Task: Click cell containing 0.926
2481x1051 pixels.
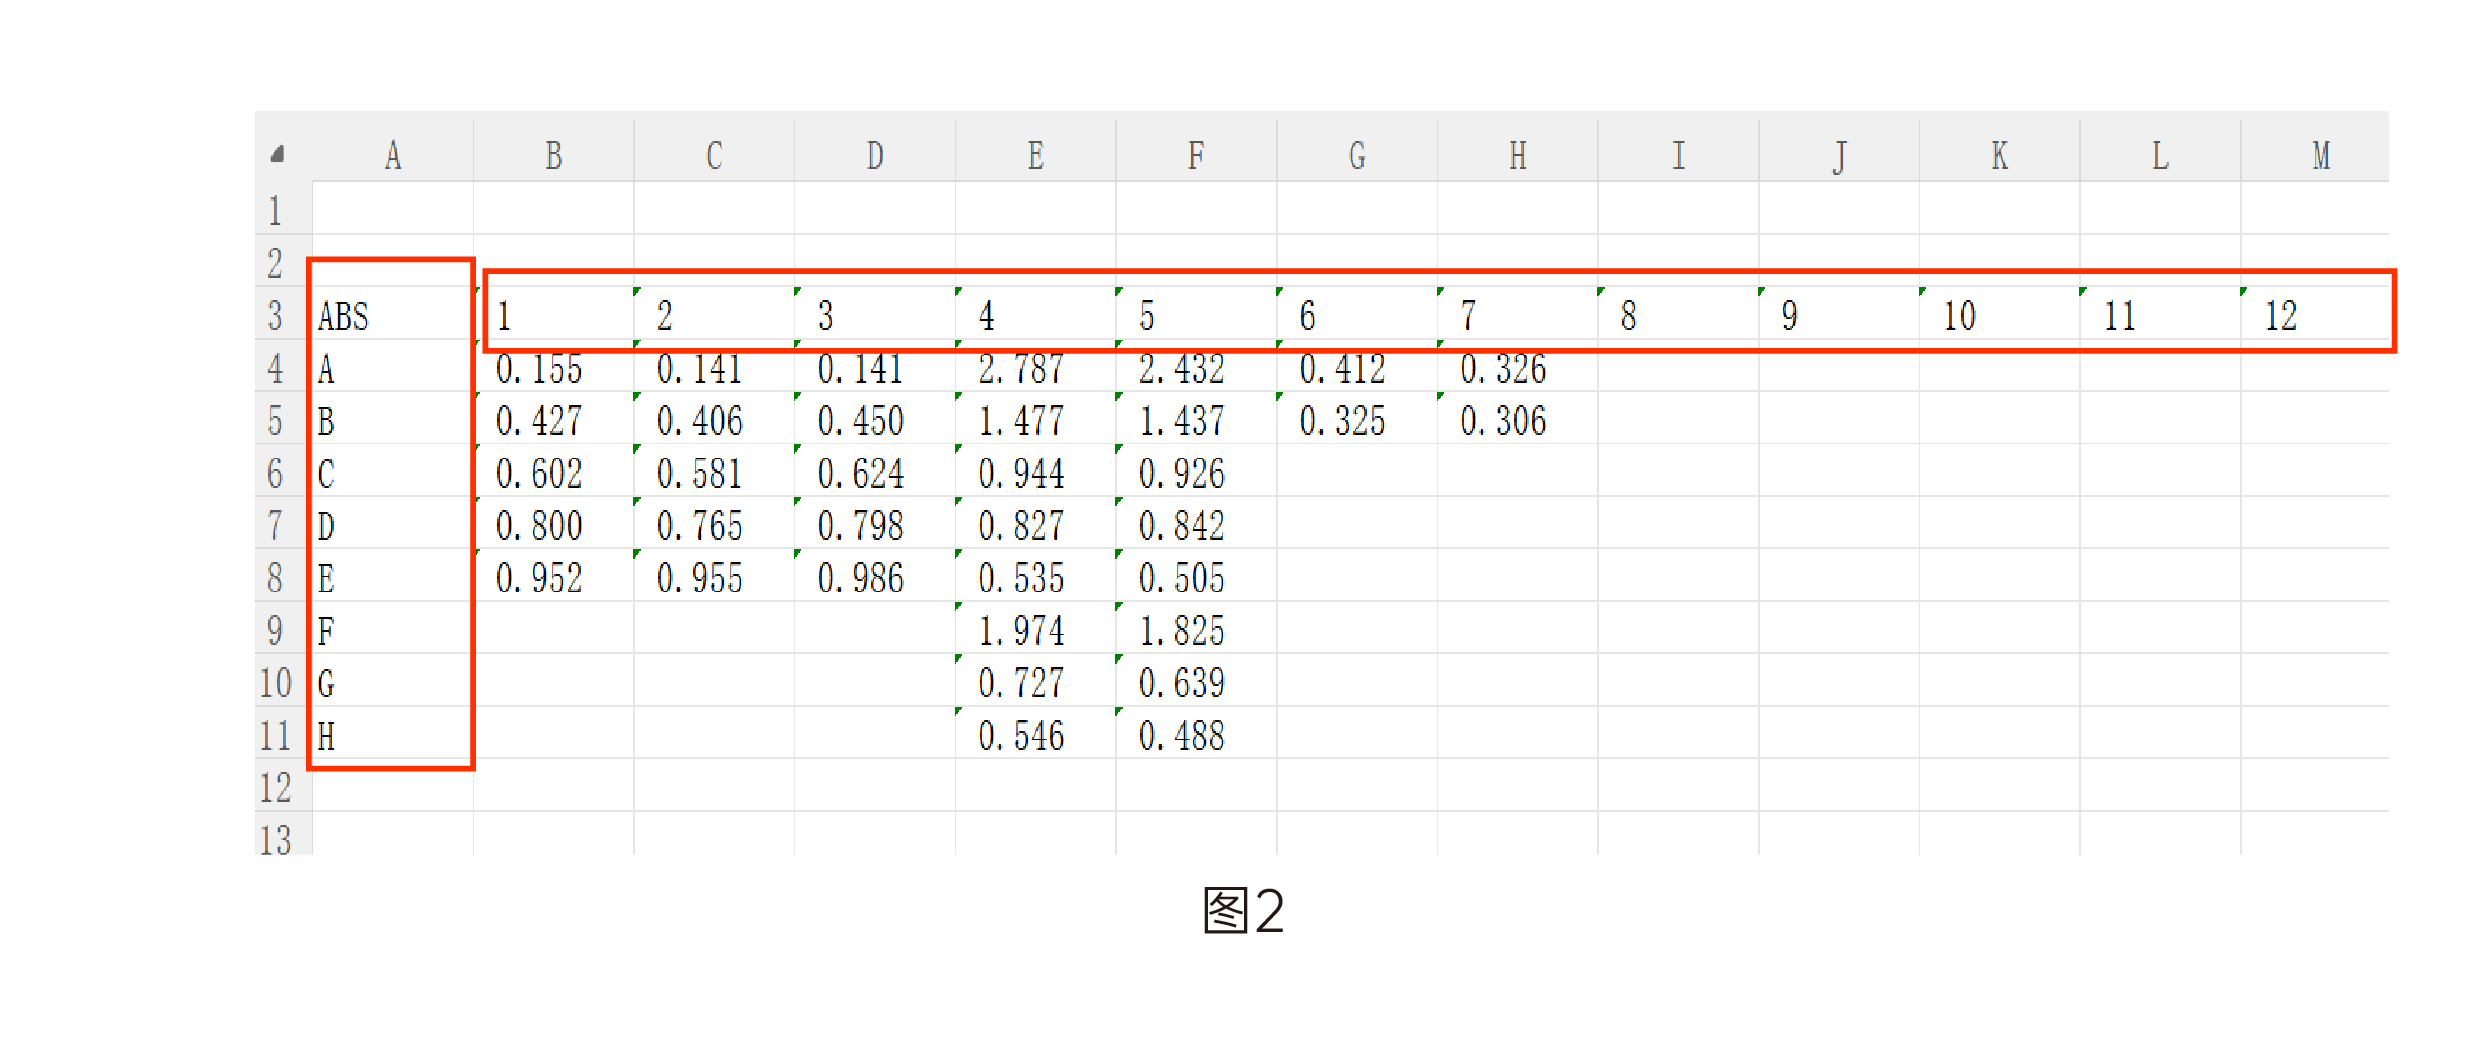Action: coord(1197,471)
